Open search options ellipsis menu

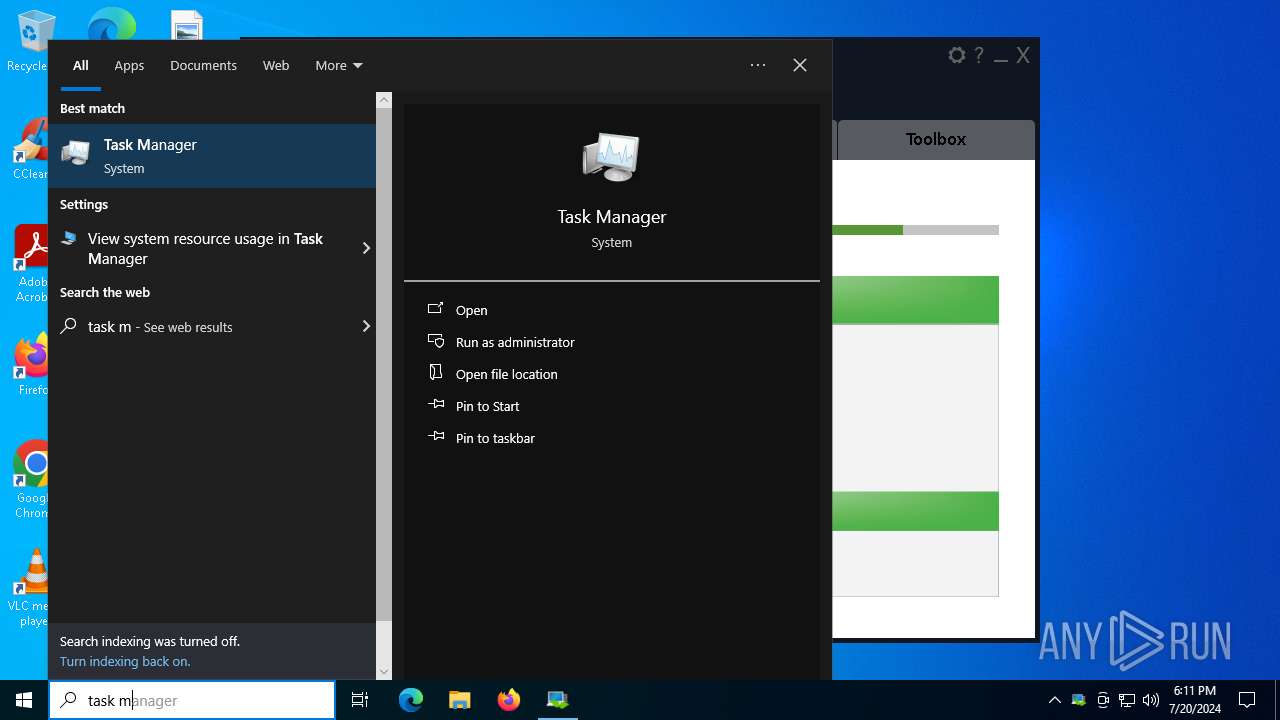(758, 65)
